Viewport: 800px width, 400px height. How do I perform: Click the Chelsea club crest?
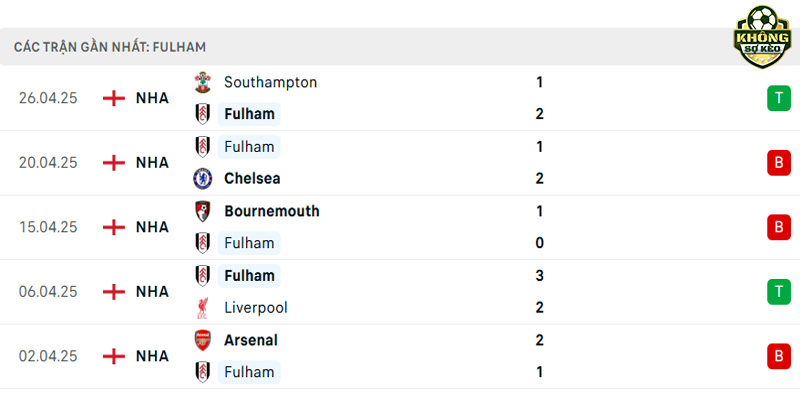pyautogui.click(x=203, y=179)
